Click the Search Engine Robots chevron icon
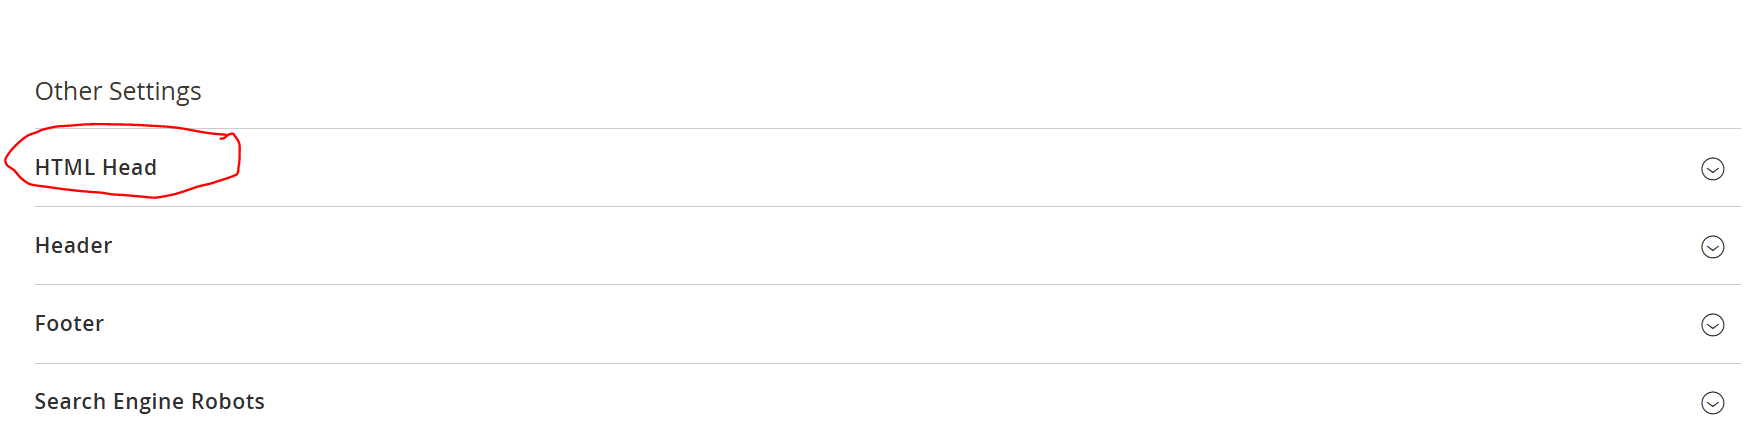 [x=1712, y=402]
